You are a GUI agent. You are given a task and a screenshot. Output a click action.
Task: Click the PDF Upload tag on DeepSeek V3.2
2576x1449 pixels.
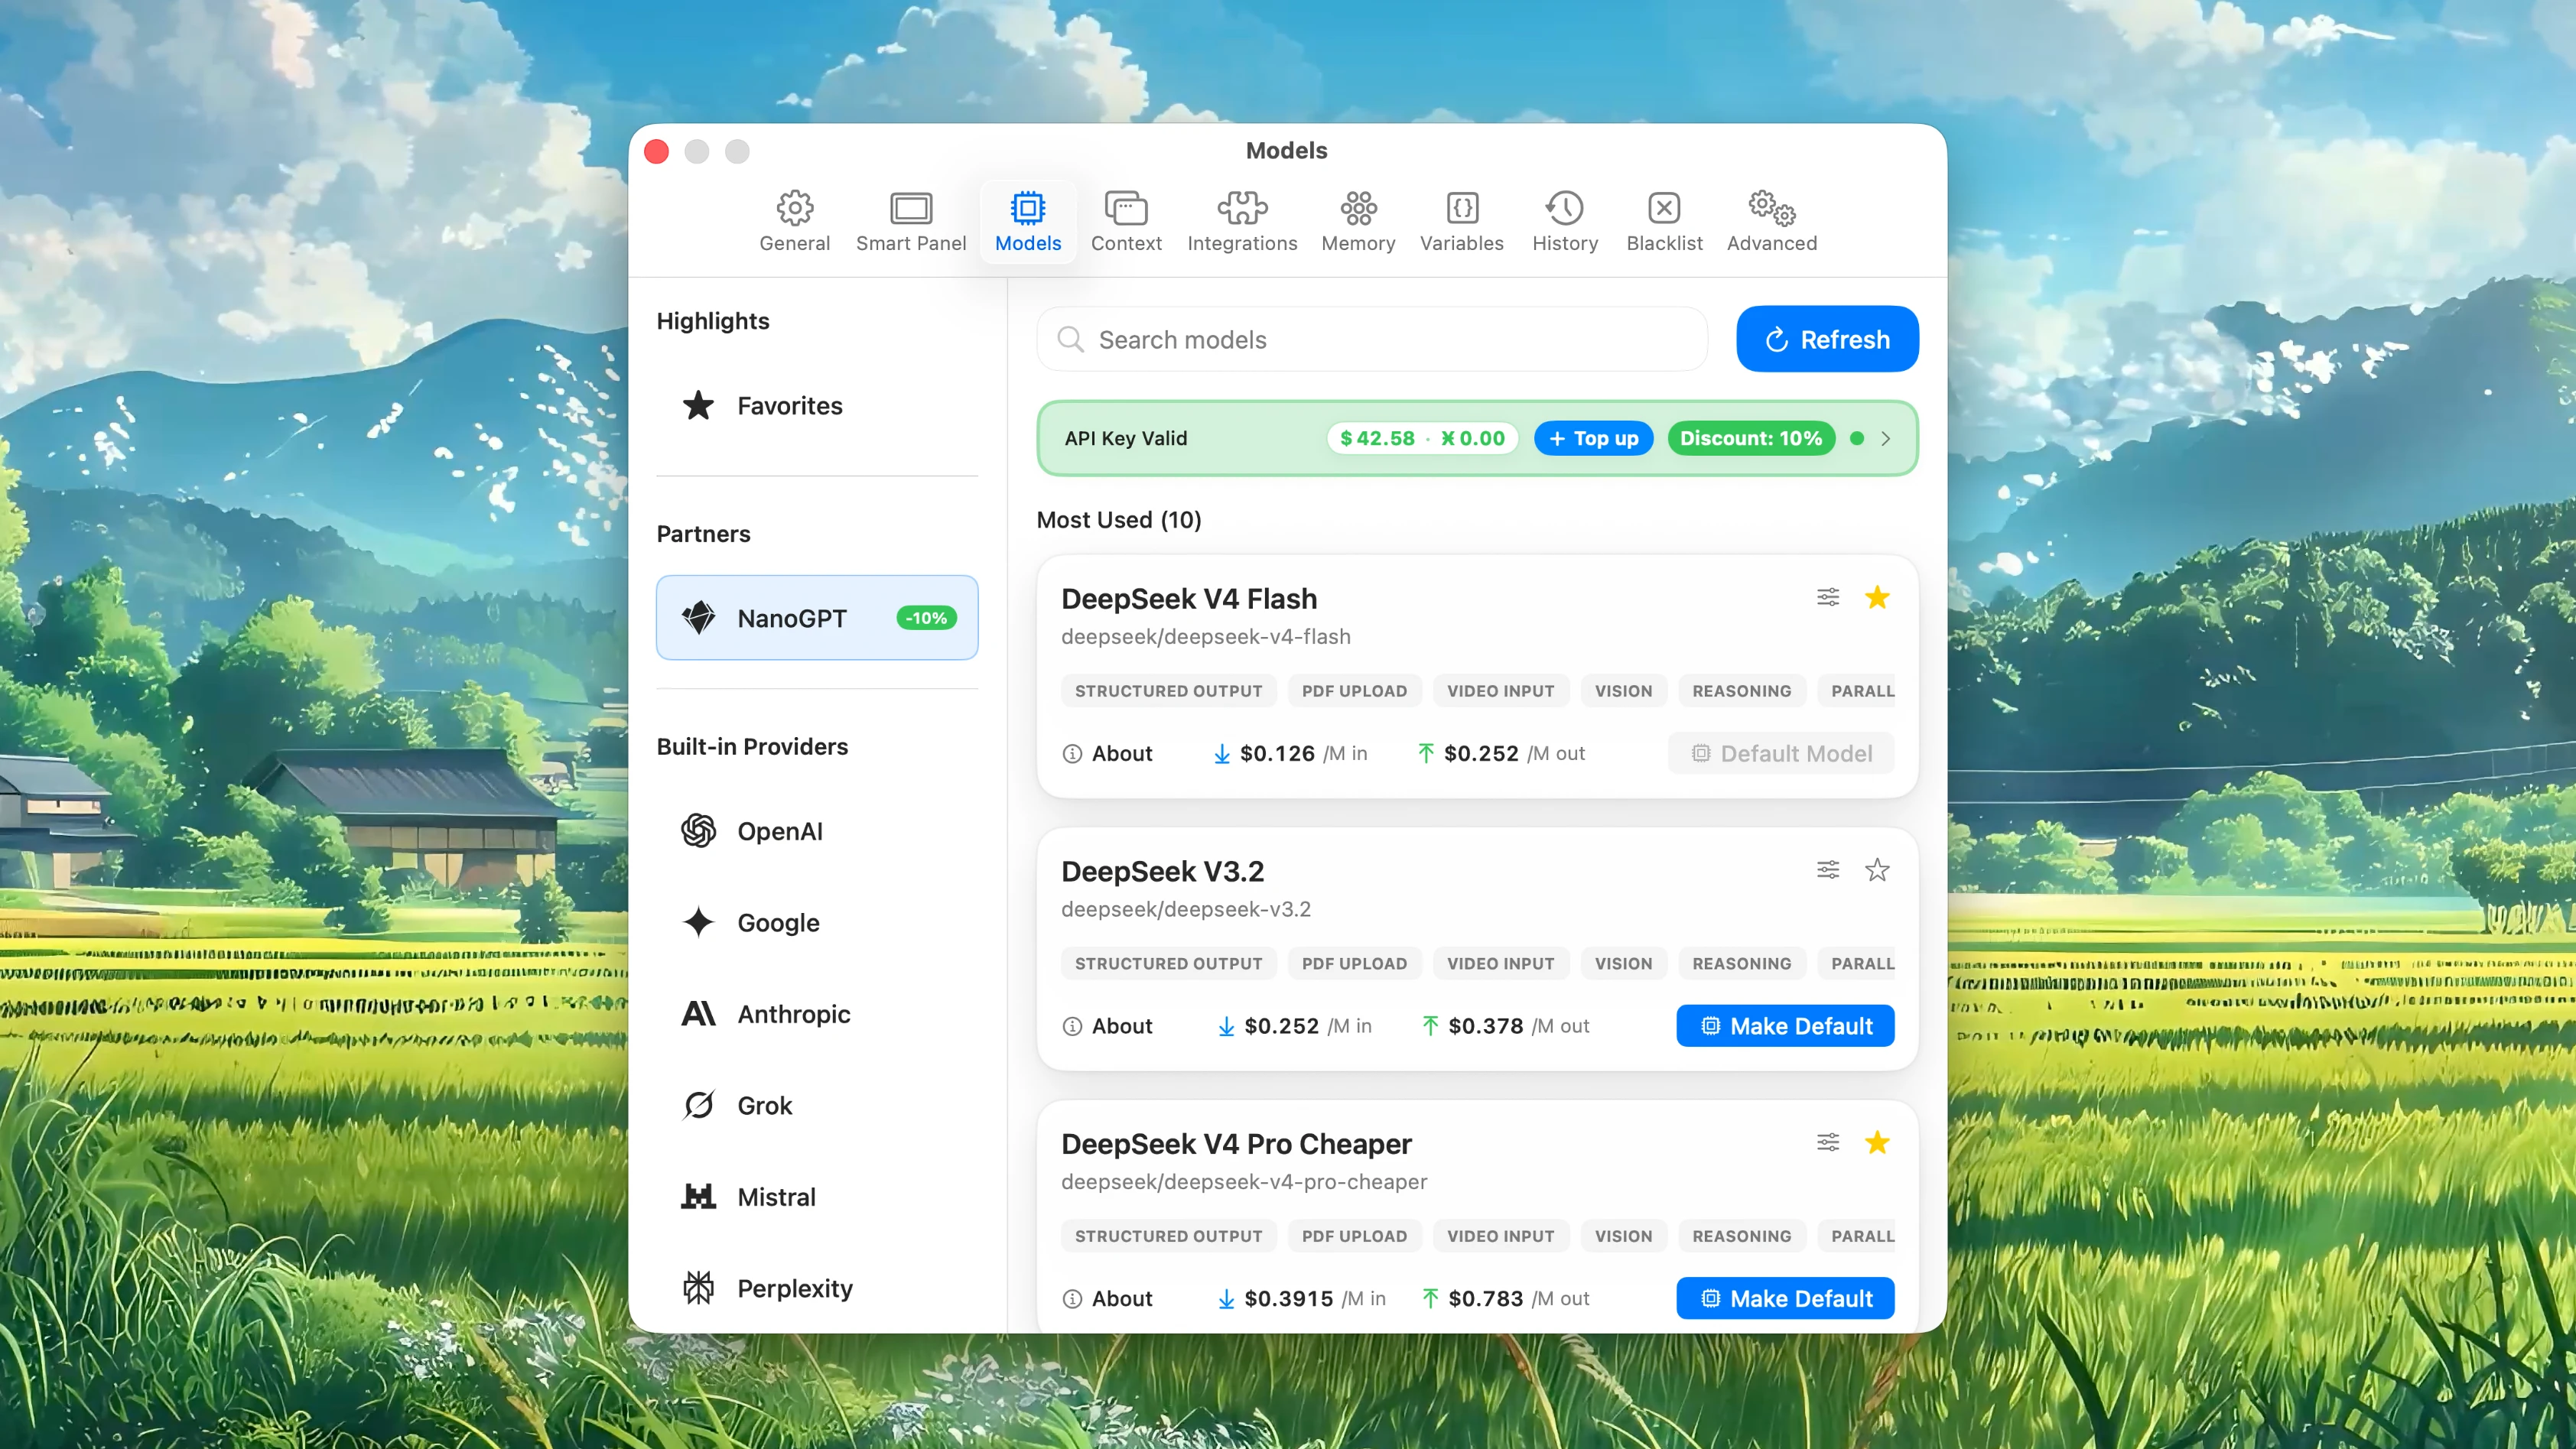tap(1354, 964)
